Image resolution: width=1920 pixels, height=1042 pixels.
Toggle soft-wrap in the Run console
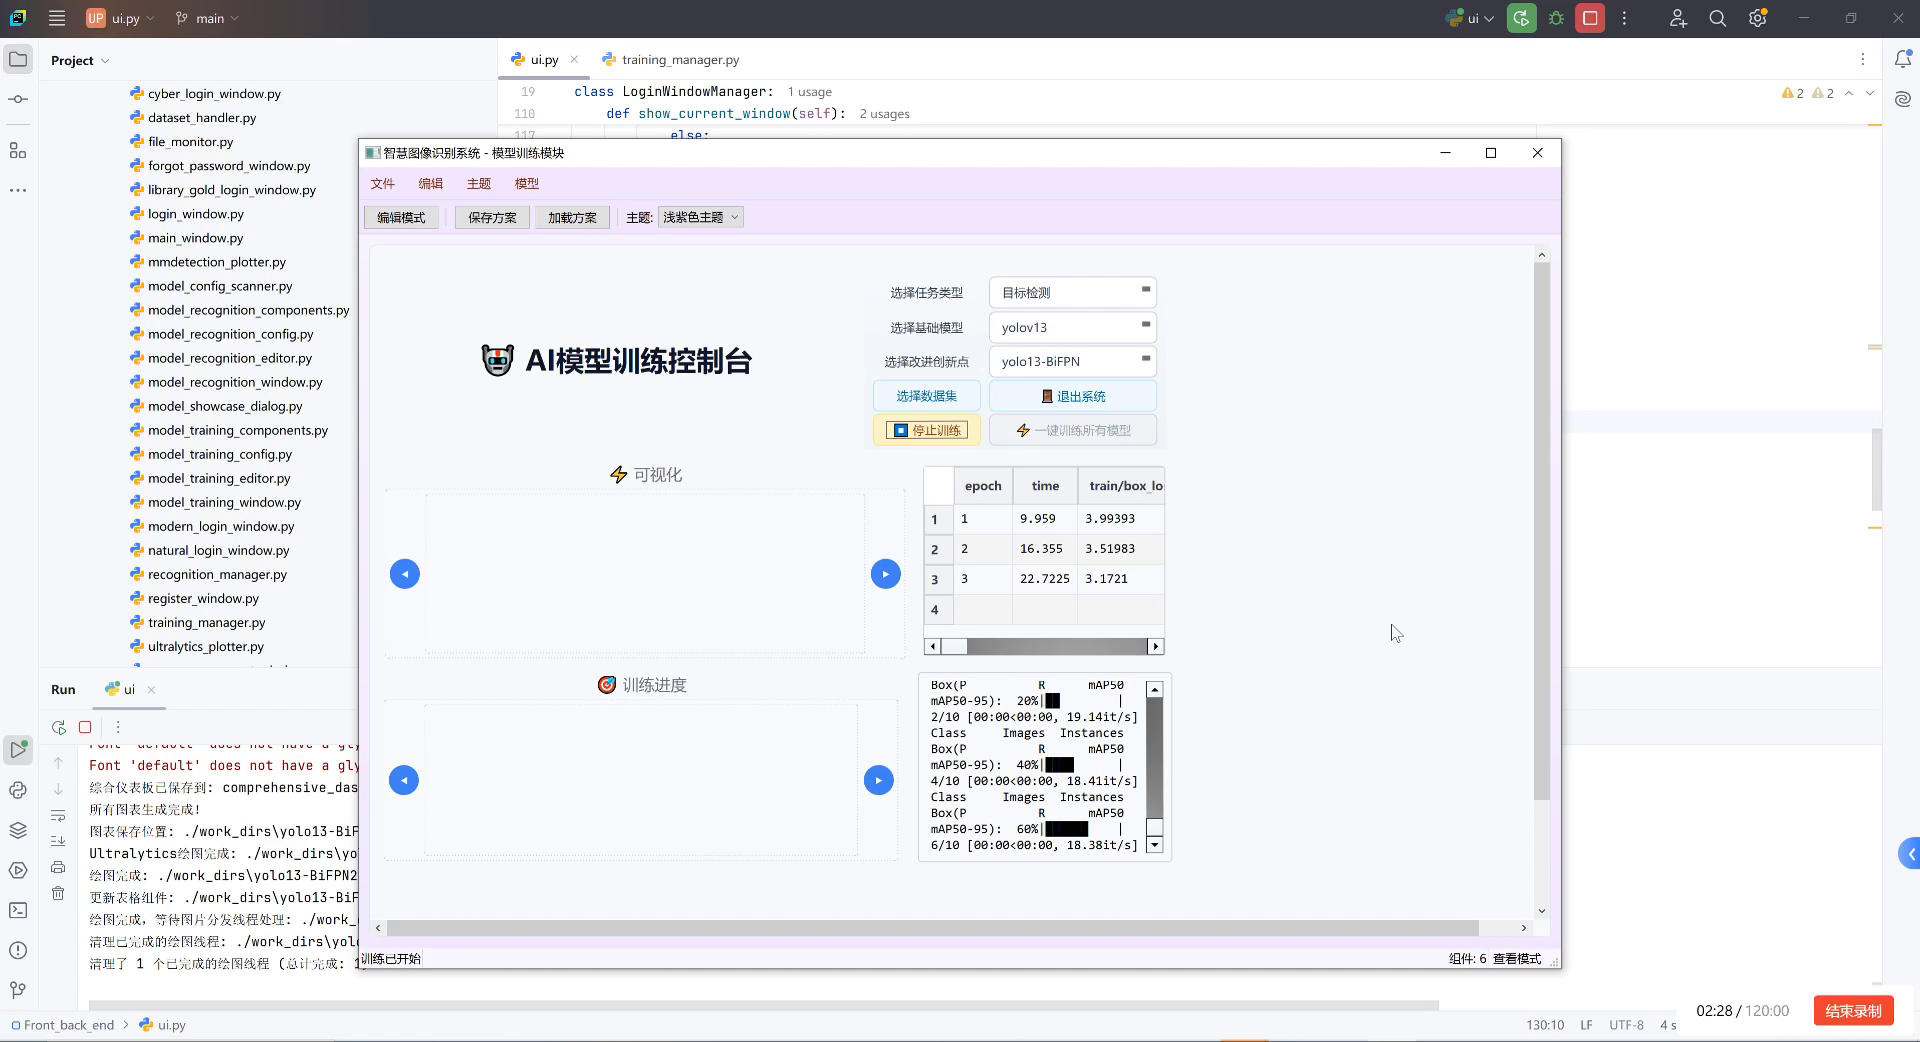point(58,815)
